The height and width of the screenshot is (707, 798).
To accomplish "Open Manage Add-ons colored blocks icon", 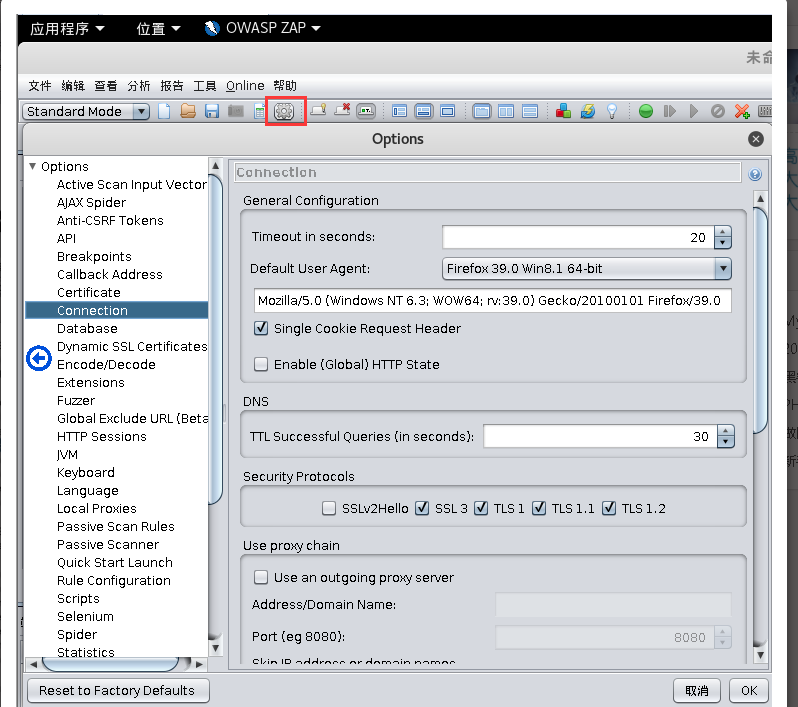I will 563,111.
